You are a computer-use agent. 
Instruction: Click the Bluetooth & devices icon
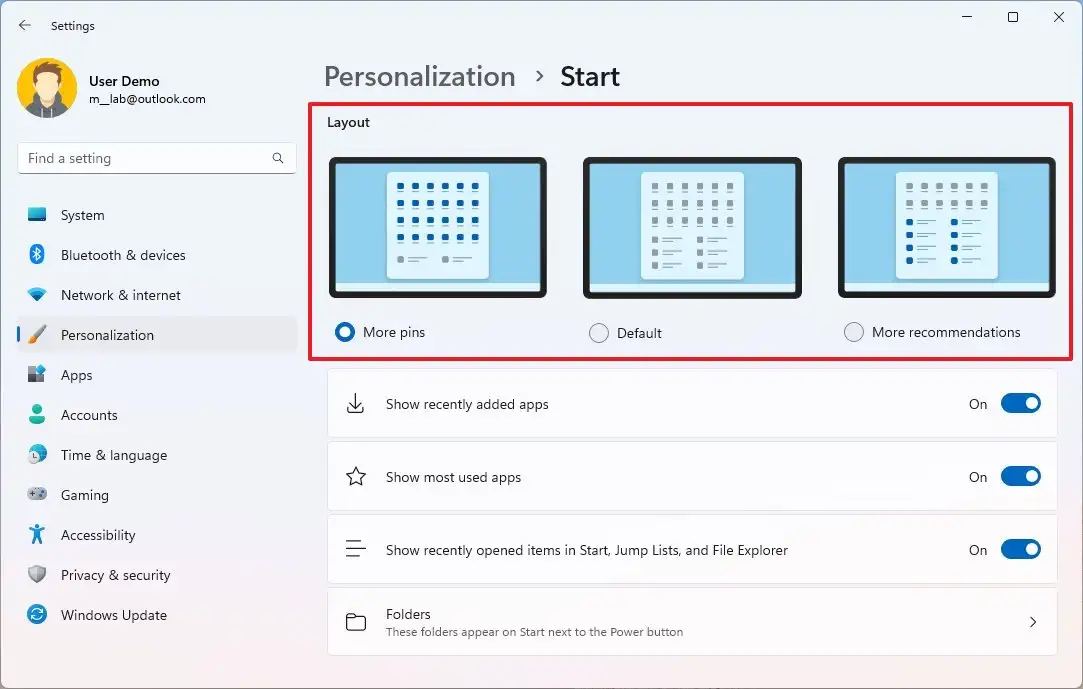(x=37, y=255)
